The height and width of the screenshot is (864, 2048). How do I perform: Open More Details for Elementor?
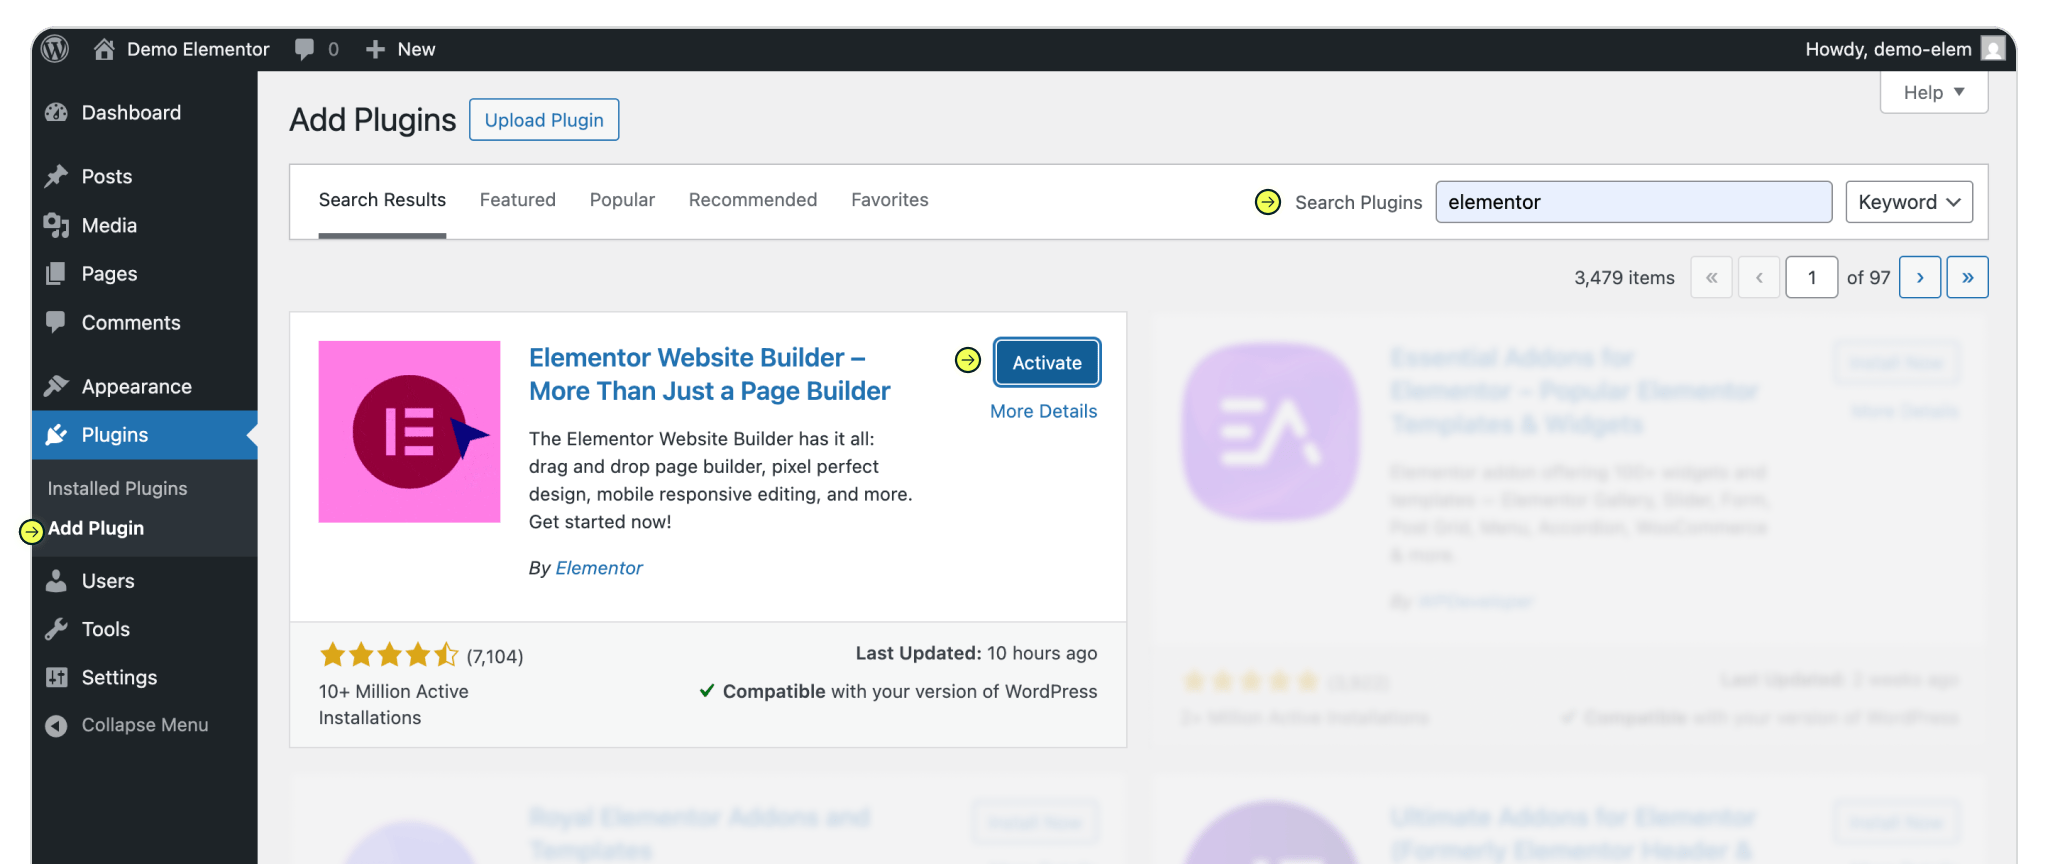(1043, 411)
